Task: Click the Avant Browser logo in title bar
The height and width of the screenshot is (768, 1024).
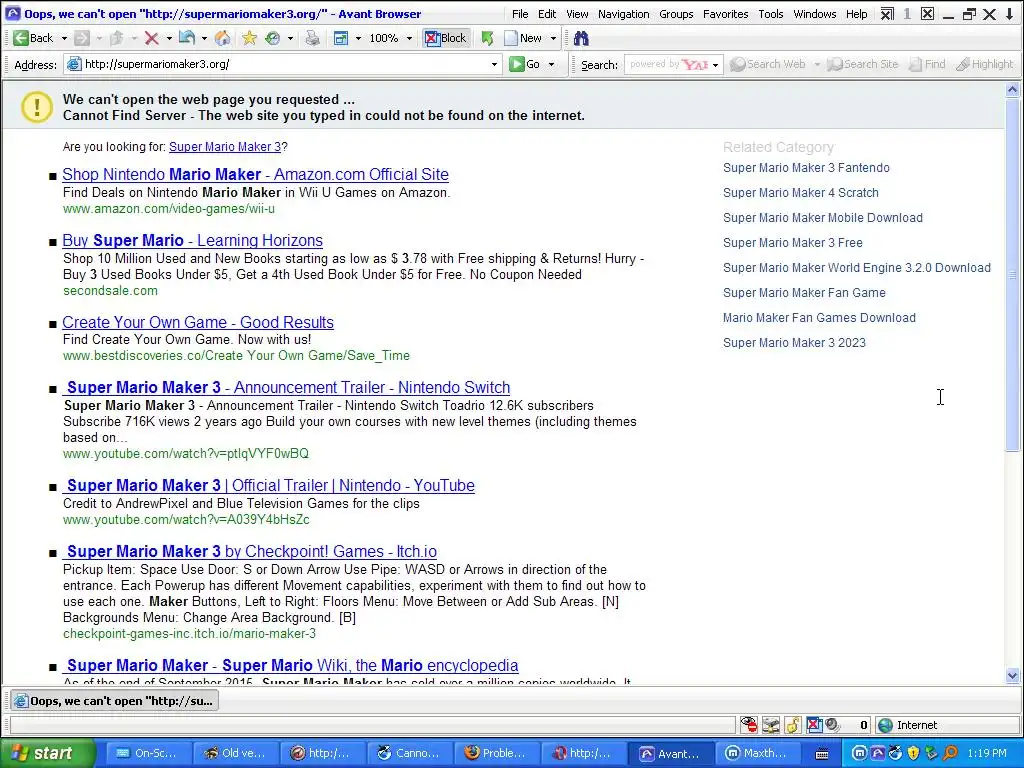Action: pyautogui.click(x=12, y=13)
